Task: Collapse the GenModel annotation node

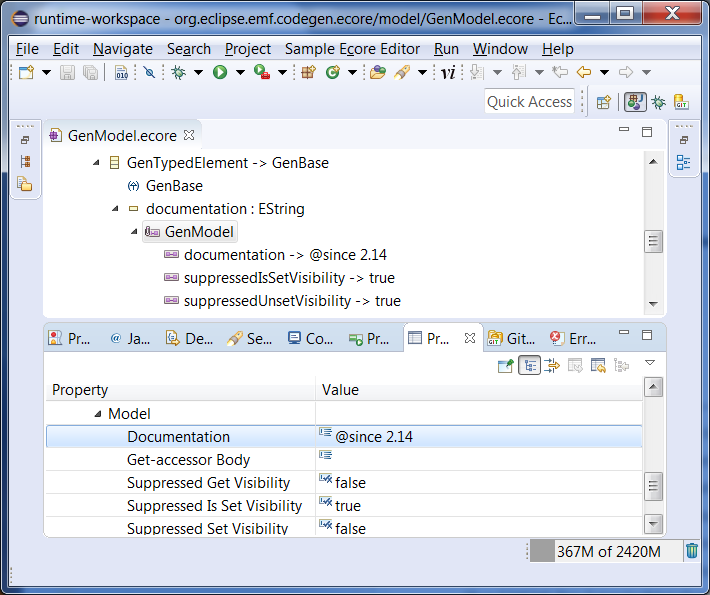Action: point(134,232)
